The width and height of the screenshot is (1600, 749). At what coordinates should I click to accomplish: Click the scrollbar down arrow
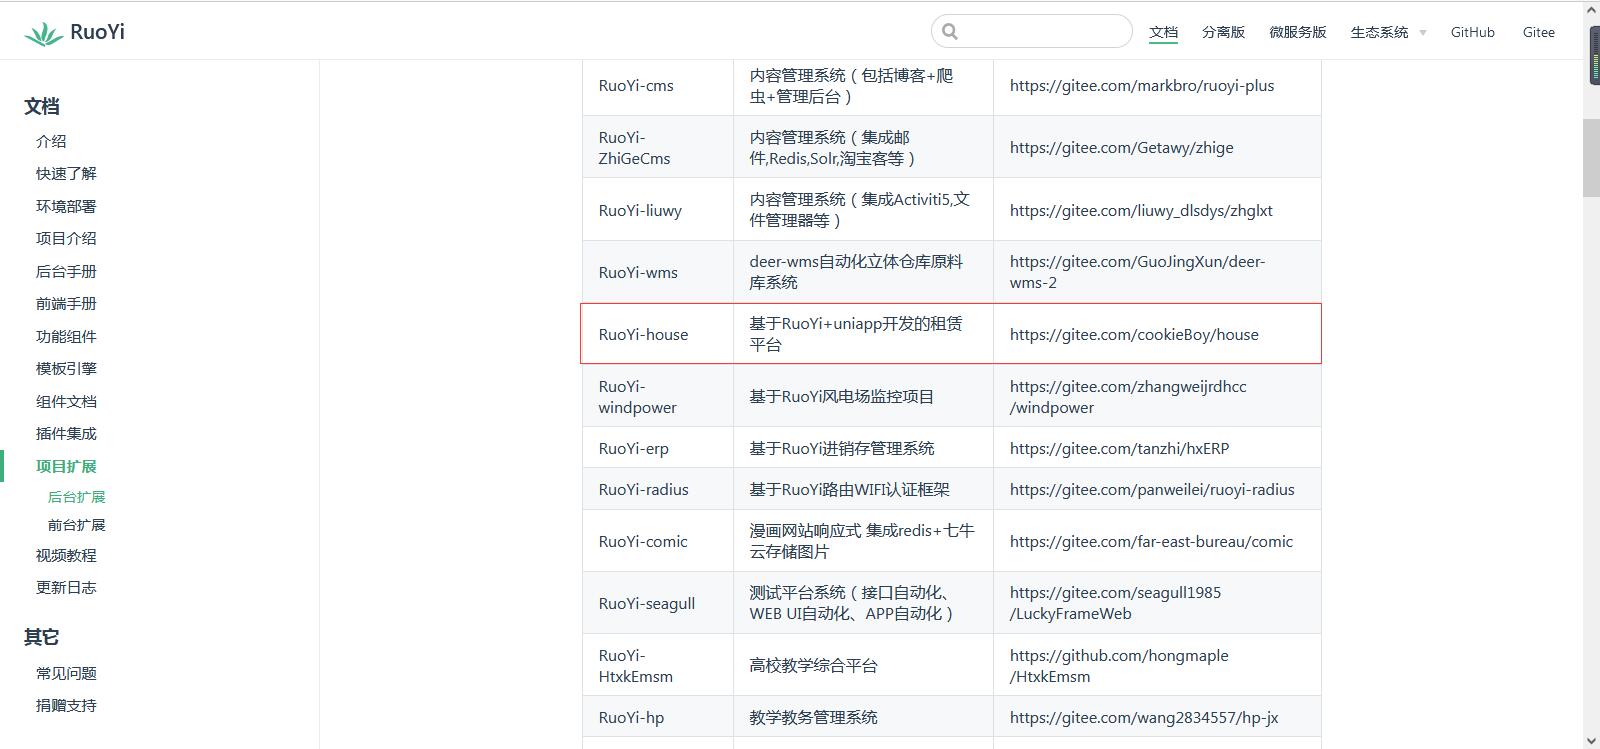coord(1591,740)
